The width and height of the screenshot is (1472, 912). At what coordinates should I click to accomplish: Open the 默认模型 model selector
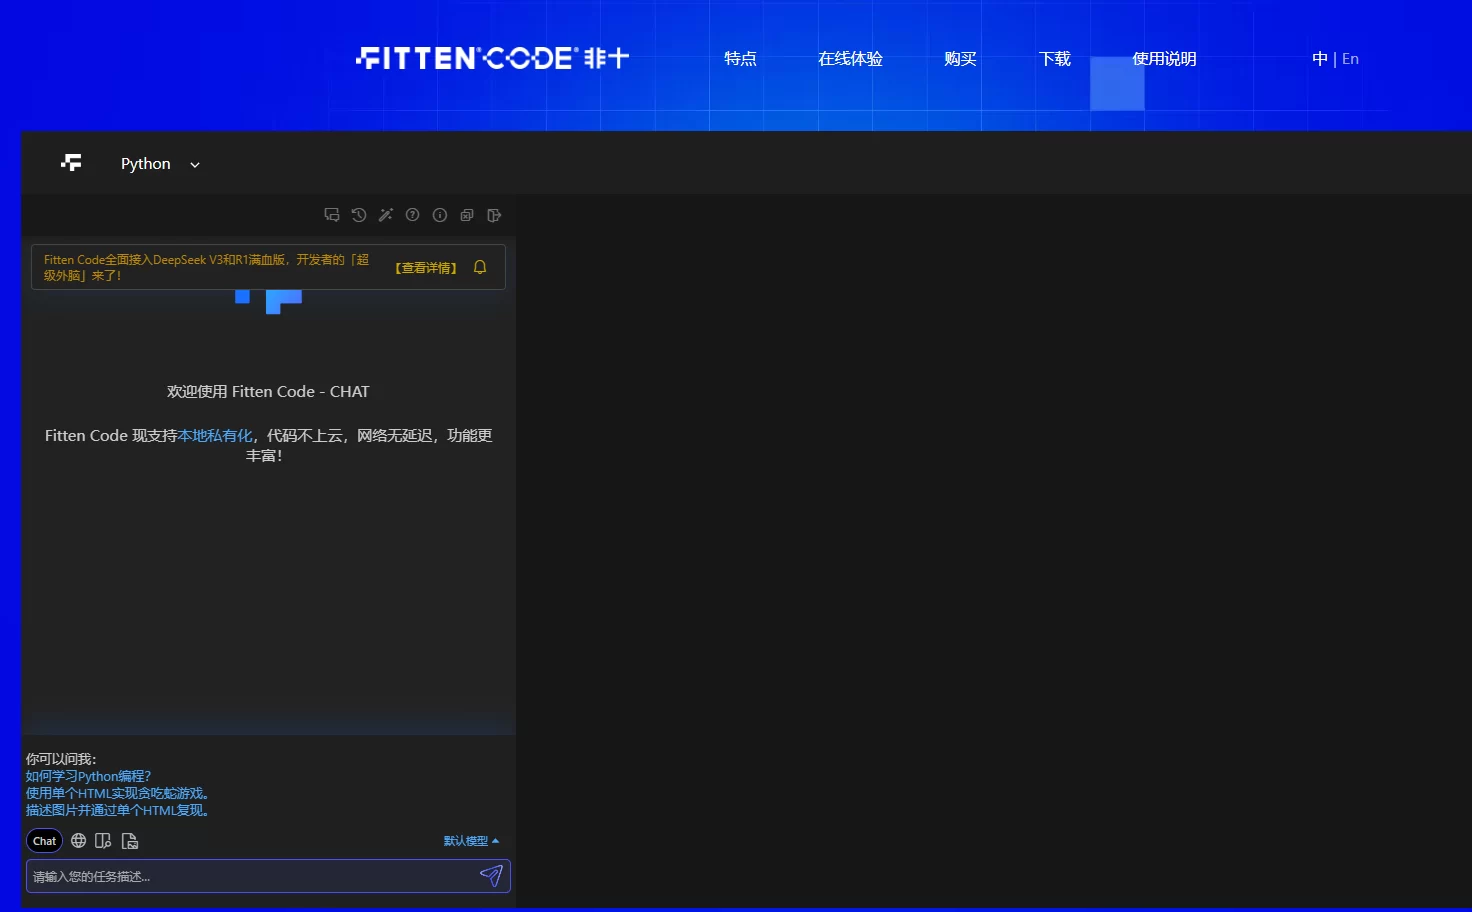pos(471,841)
